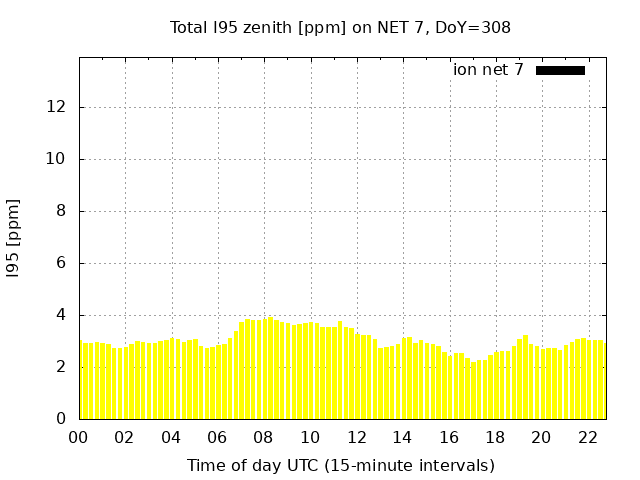The image size is (640, 480).
Task: Click the 2 tick label on the y-axis
Action: pyautogui.click(x=62, y=367)
